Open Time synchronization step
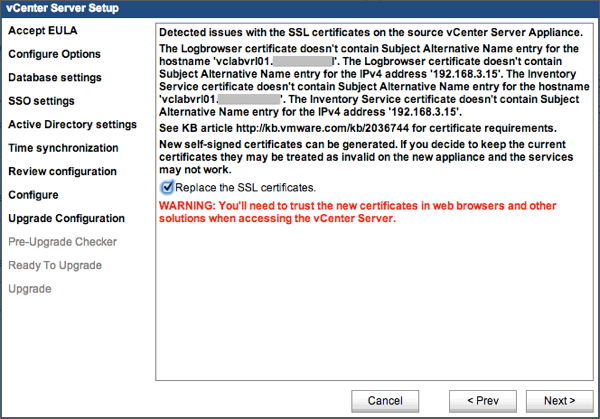Image resolution: width=600 pixels, height=419 pixels. click(63, 148)
